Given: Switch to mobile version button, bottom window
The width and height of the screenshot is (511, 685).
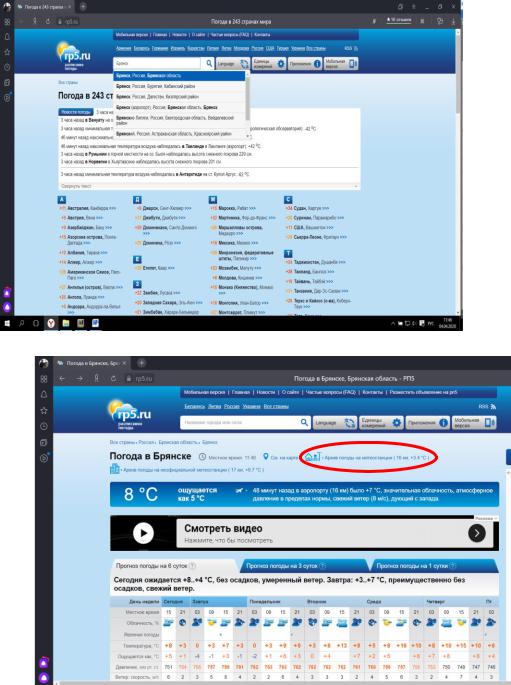Looking at the screenshot, I should tap(474, 423).
